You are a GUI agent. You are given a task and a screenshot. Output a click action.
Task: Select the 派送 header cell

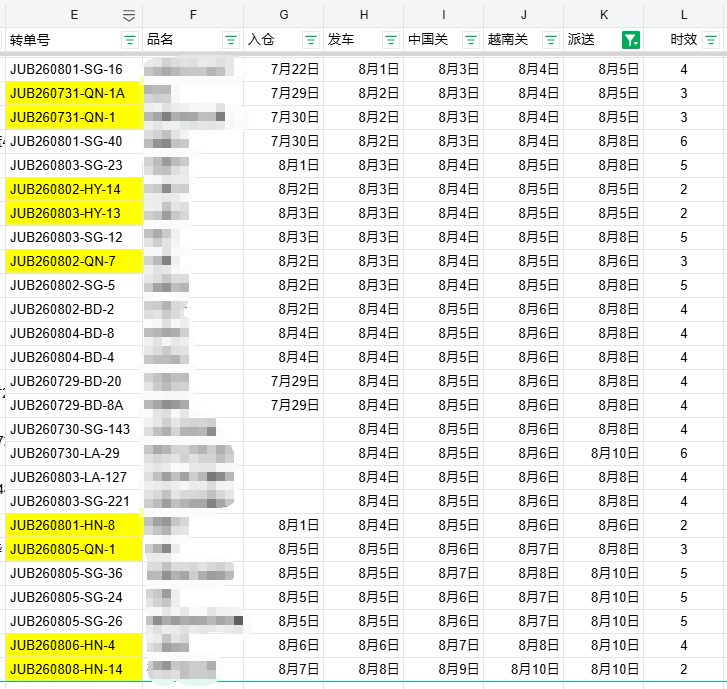tap(604, 40)
